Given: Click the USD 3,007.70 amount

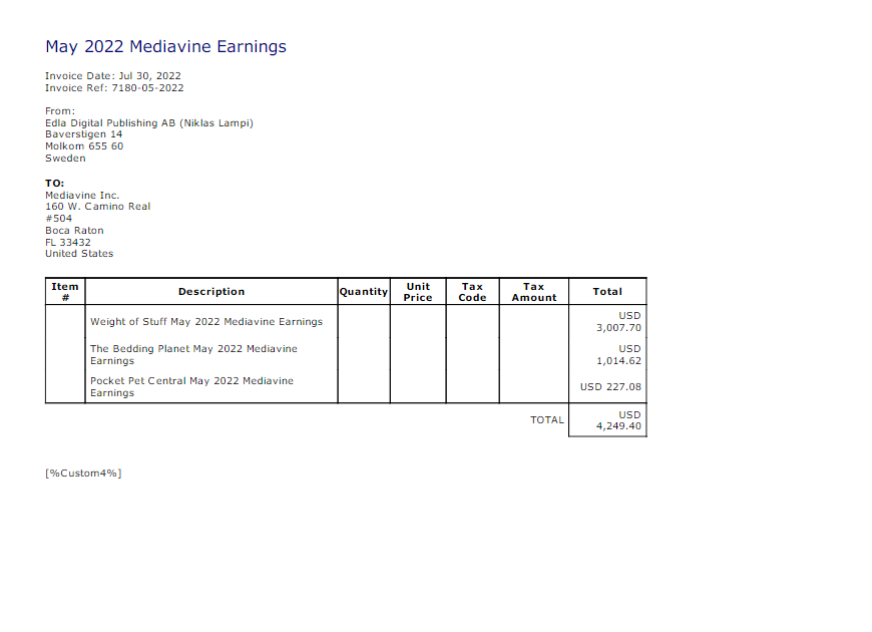Looking at the screenshot, I should click(x=619, y=322).
